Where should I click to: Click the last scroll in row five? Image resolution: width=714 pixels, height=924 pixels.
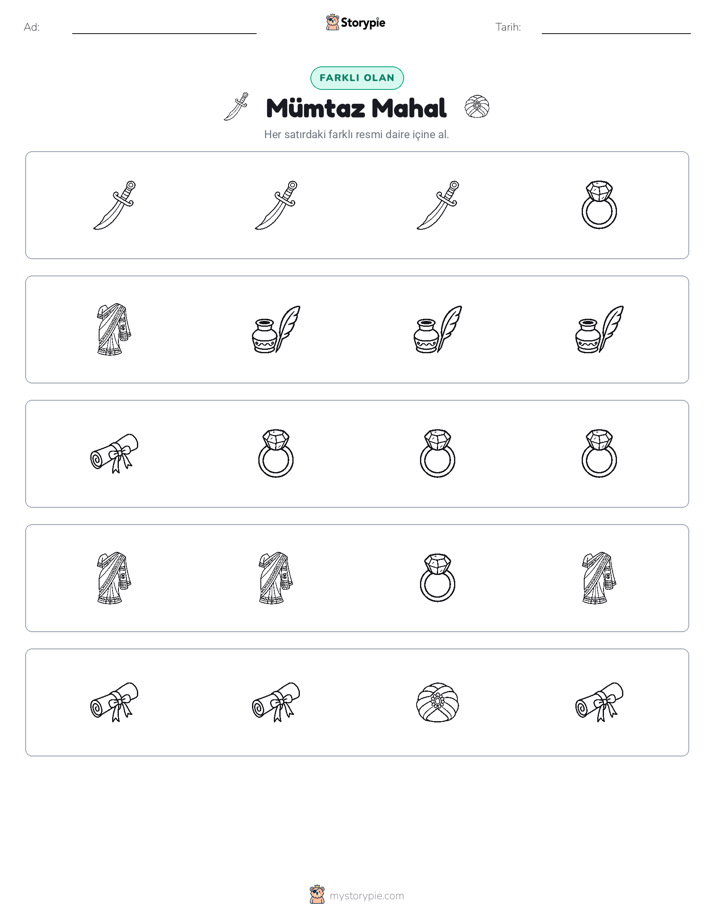[599, 702]
